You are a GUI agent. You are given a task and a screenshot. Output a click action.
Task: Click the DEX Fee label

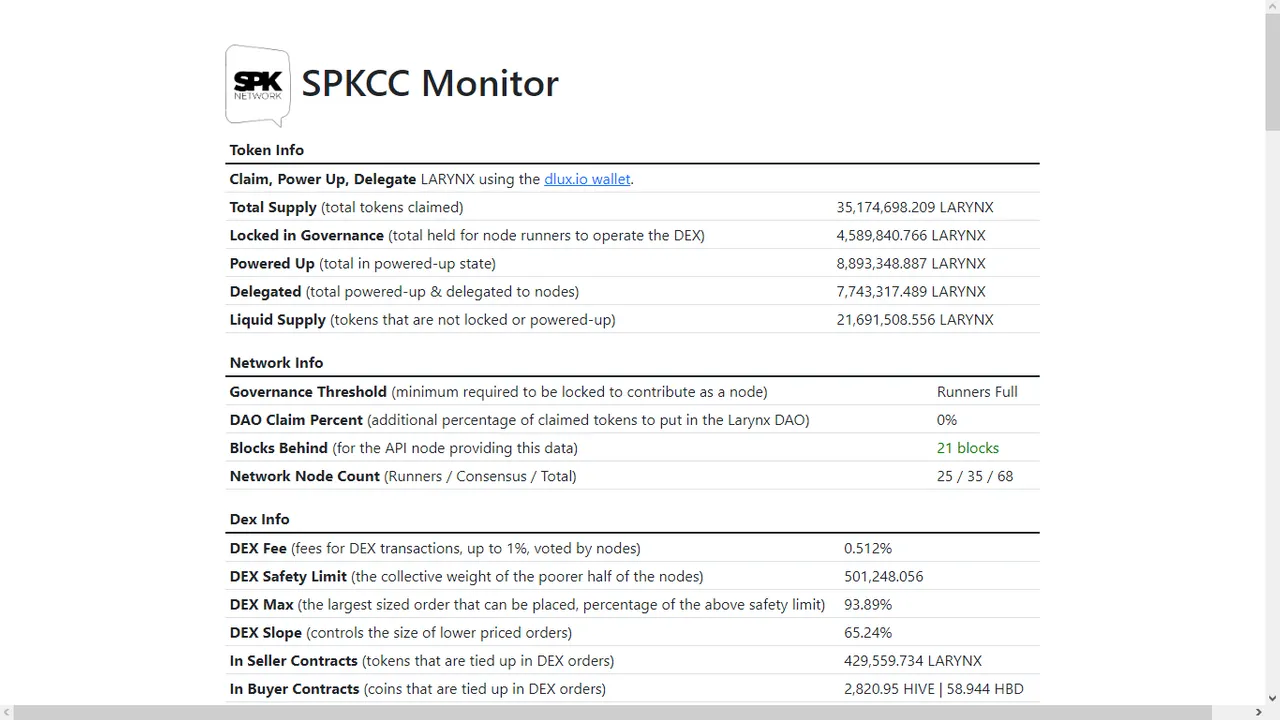[258, 548]
